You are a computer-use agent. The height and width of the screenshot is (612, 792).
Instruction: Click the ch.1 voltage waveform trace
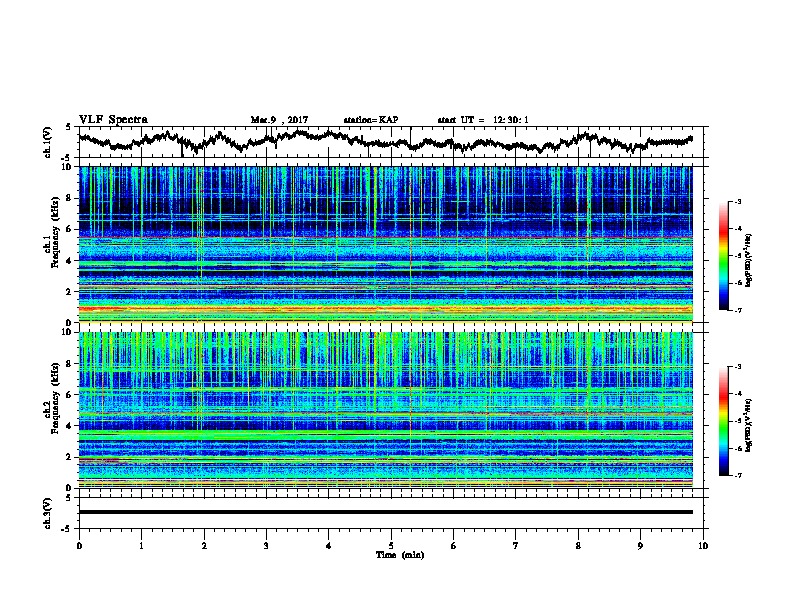pos(385,141)
